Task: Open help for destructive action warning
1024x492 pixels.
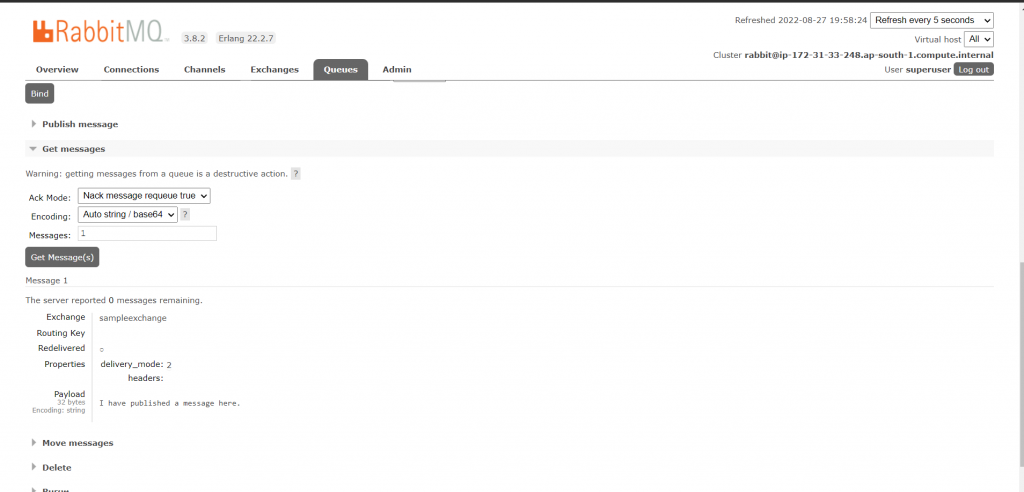Action: tap(296, 174)
